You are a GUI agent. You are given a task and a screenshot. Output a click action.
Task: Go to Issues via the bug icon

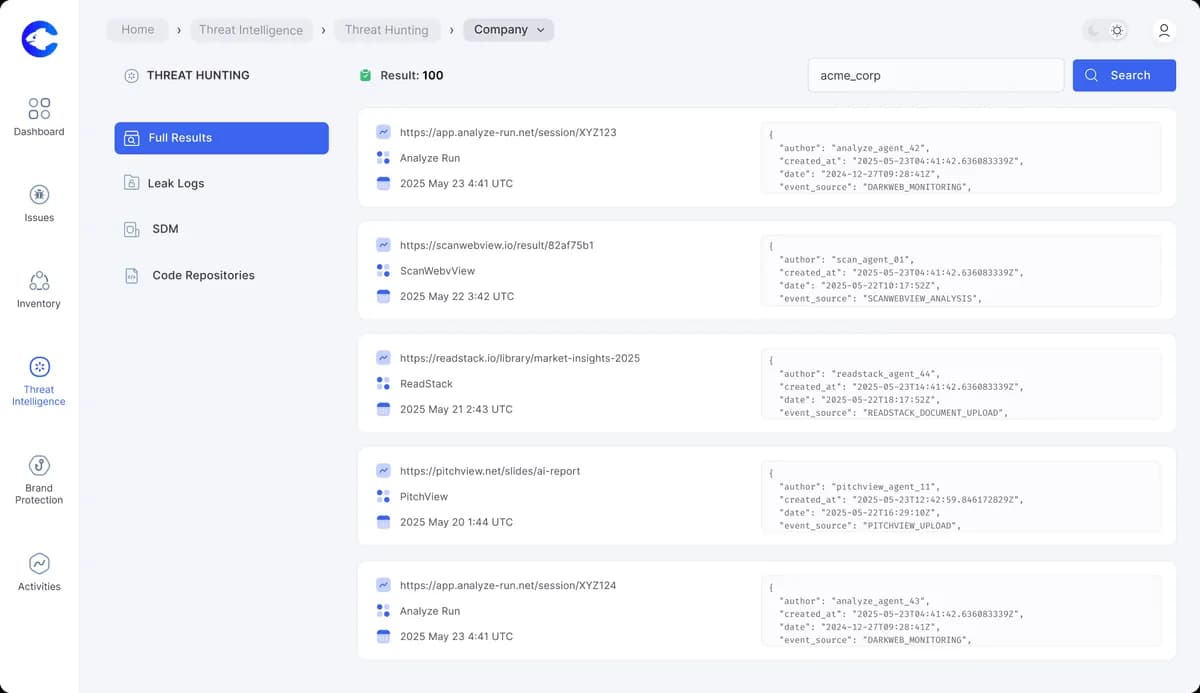tap(39, 194)
